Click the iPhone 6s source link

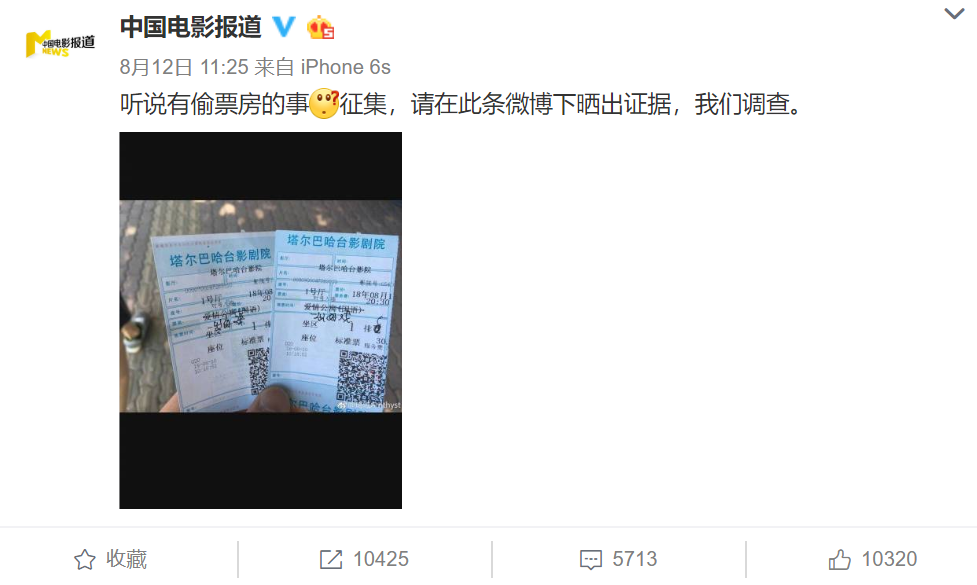click(346, 67)
